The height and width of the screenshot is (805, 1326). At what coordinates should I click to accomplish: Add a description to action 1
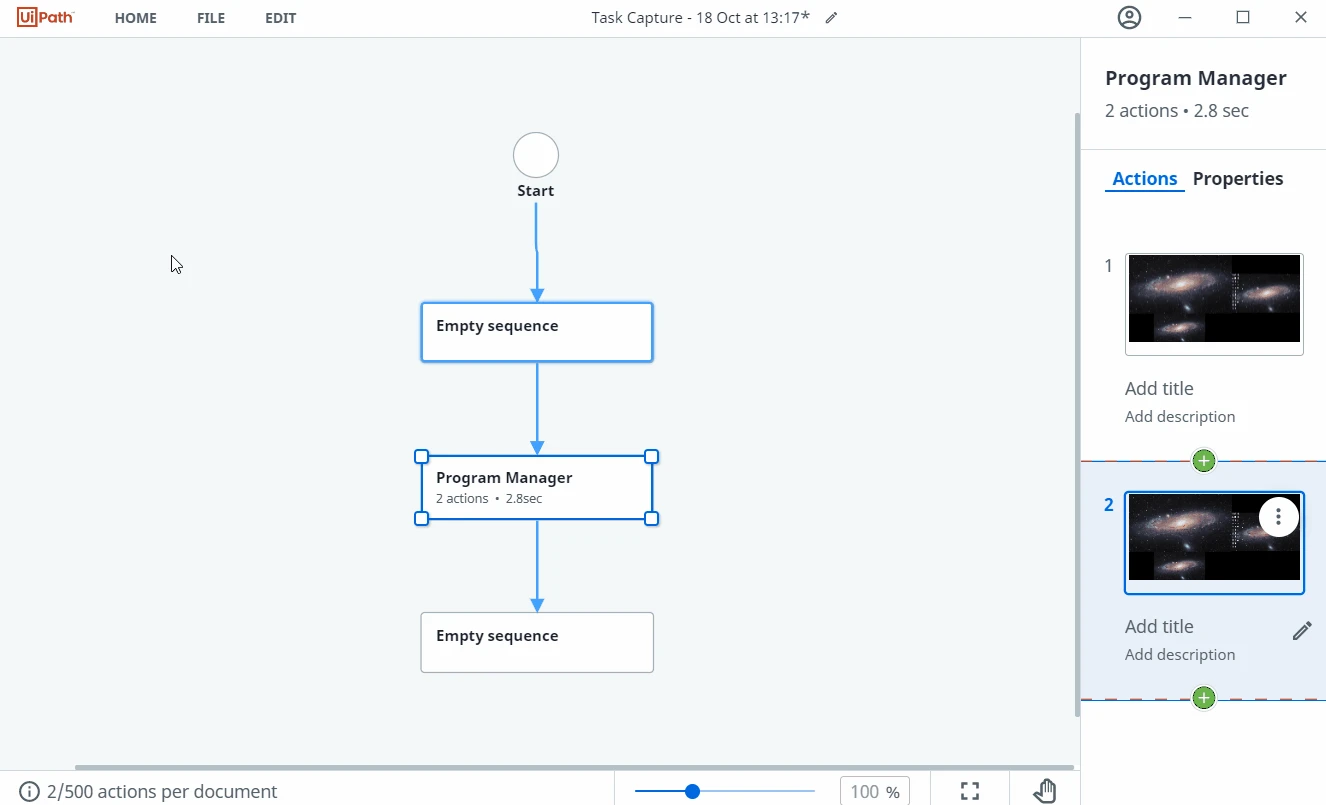point(1180,417)
